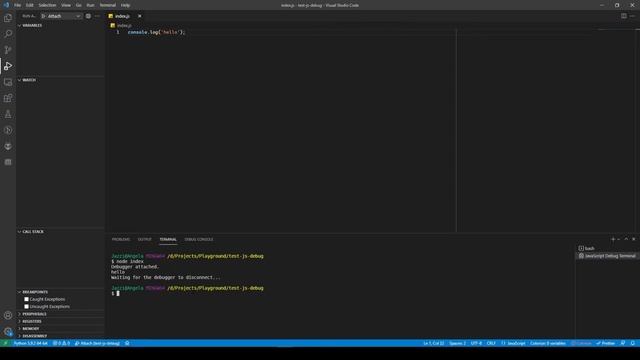
Task: Click the VS Code logo icon
Action: tap(6, 5)
